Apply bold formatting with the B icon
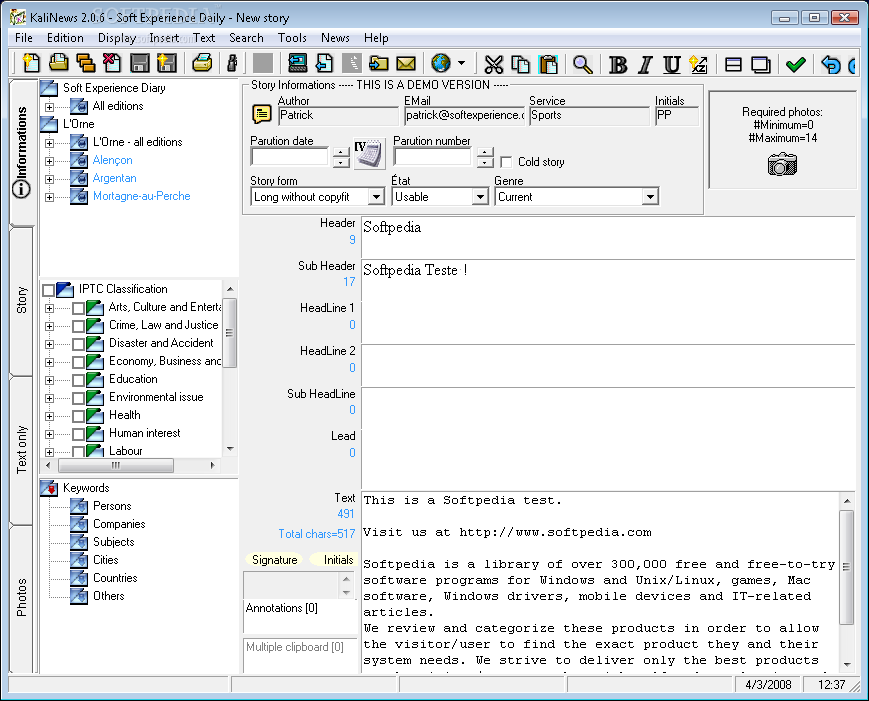 tap(618, 64)
